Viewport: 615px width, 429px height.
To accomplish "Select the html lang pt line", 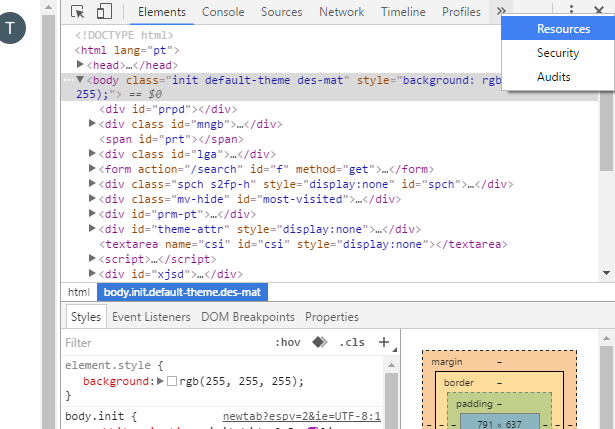I will 127,50.
